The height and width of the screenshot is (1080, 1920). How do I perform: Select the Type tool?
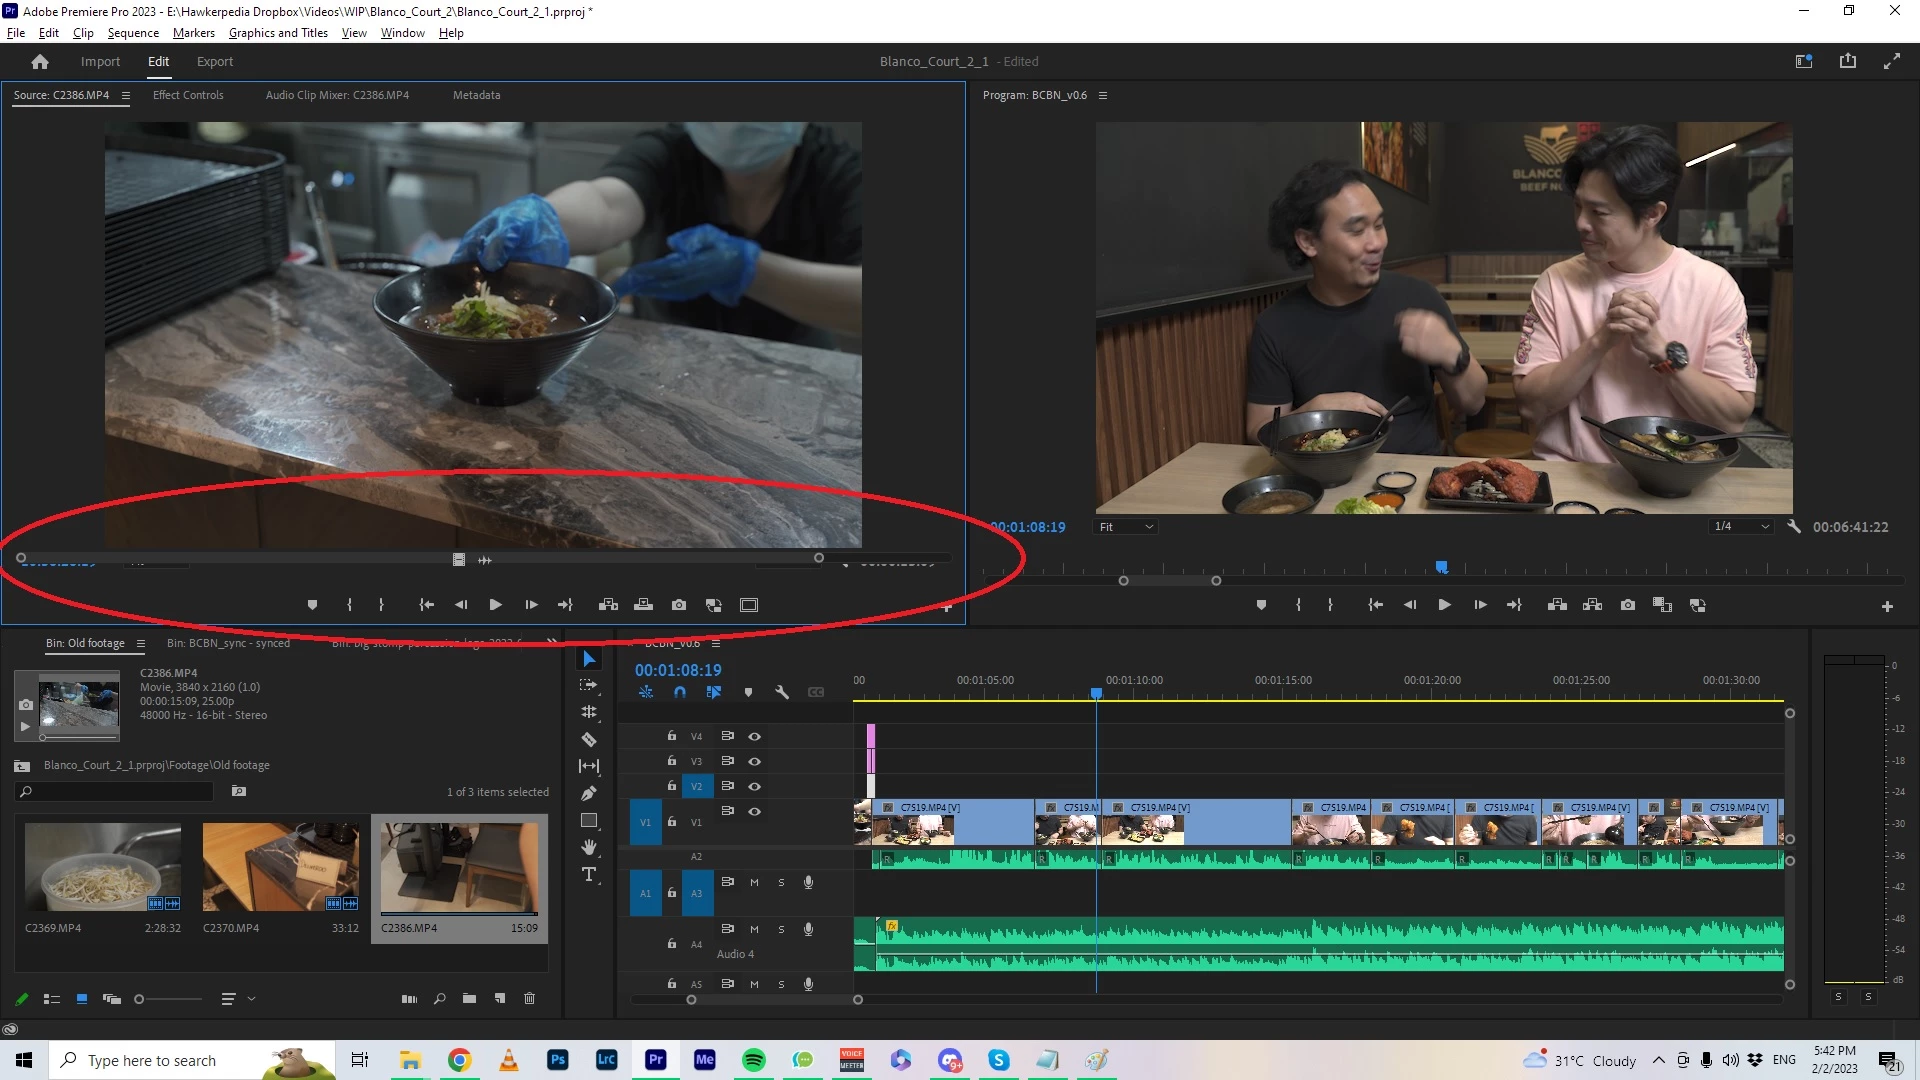[x=589, y=874]
